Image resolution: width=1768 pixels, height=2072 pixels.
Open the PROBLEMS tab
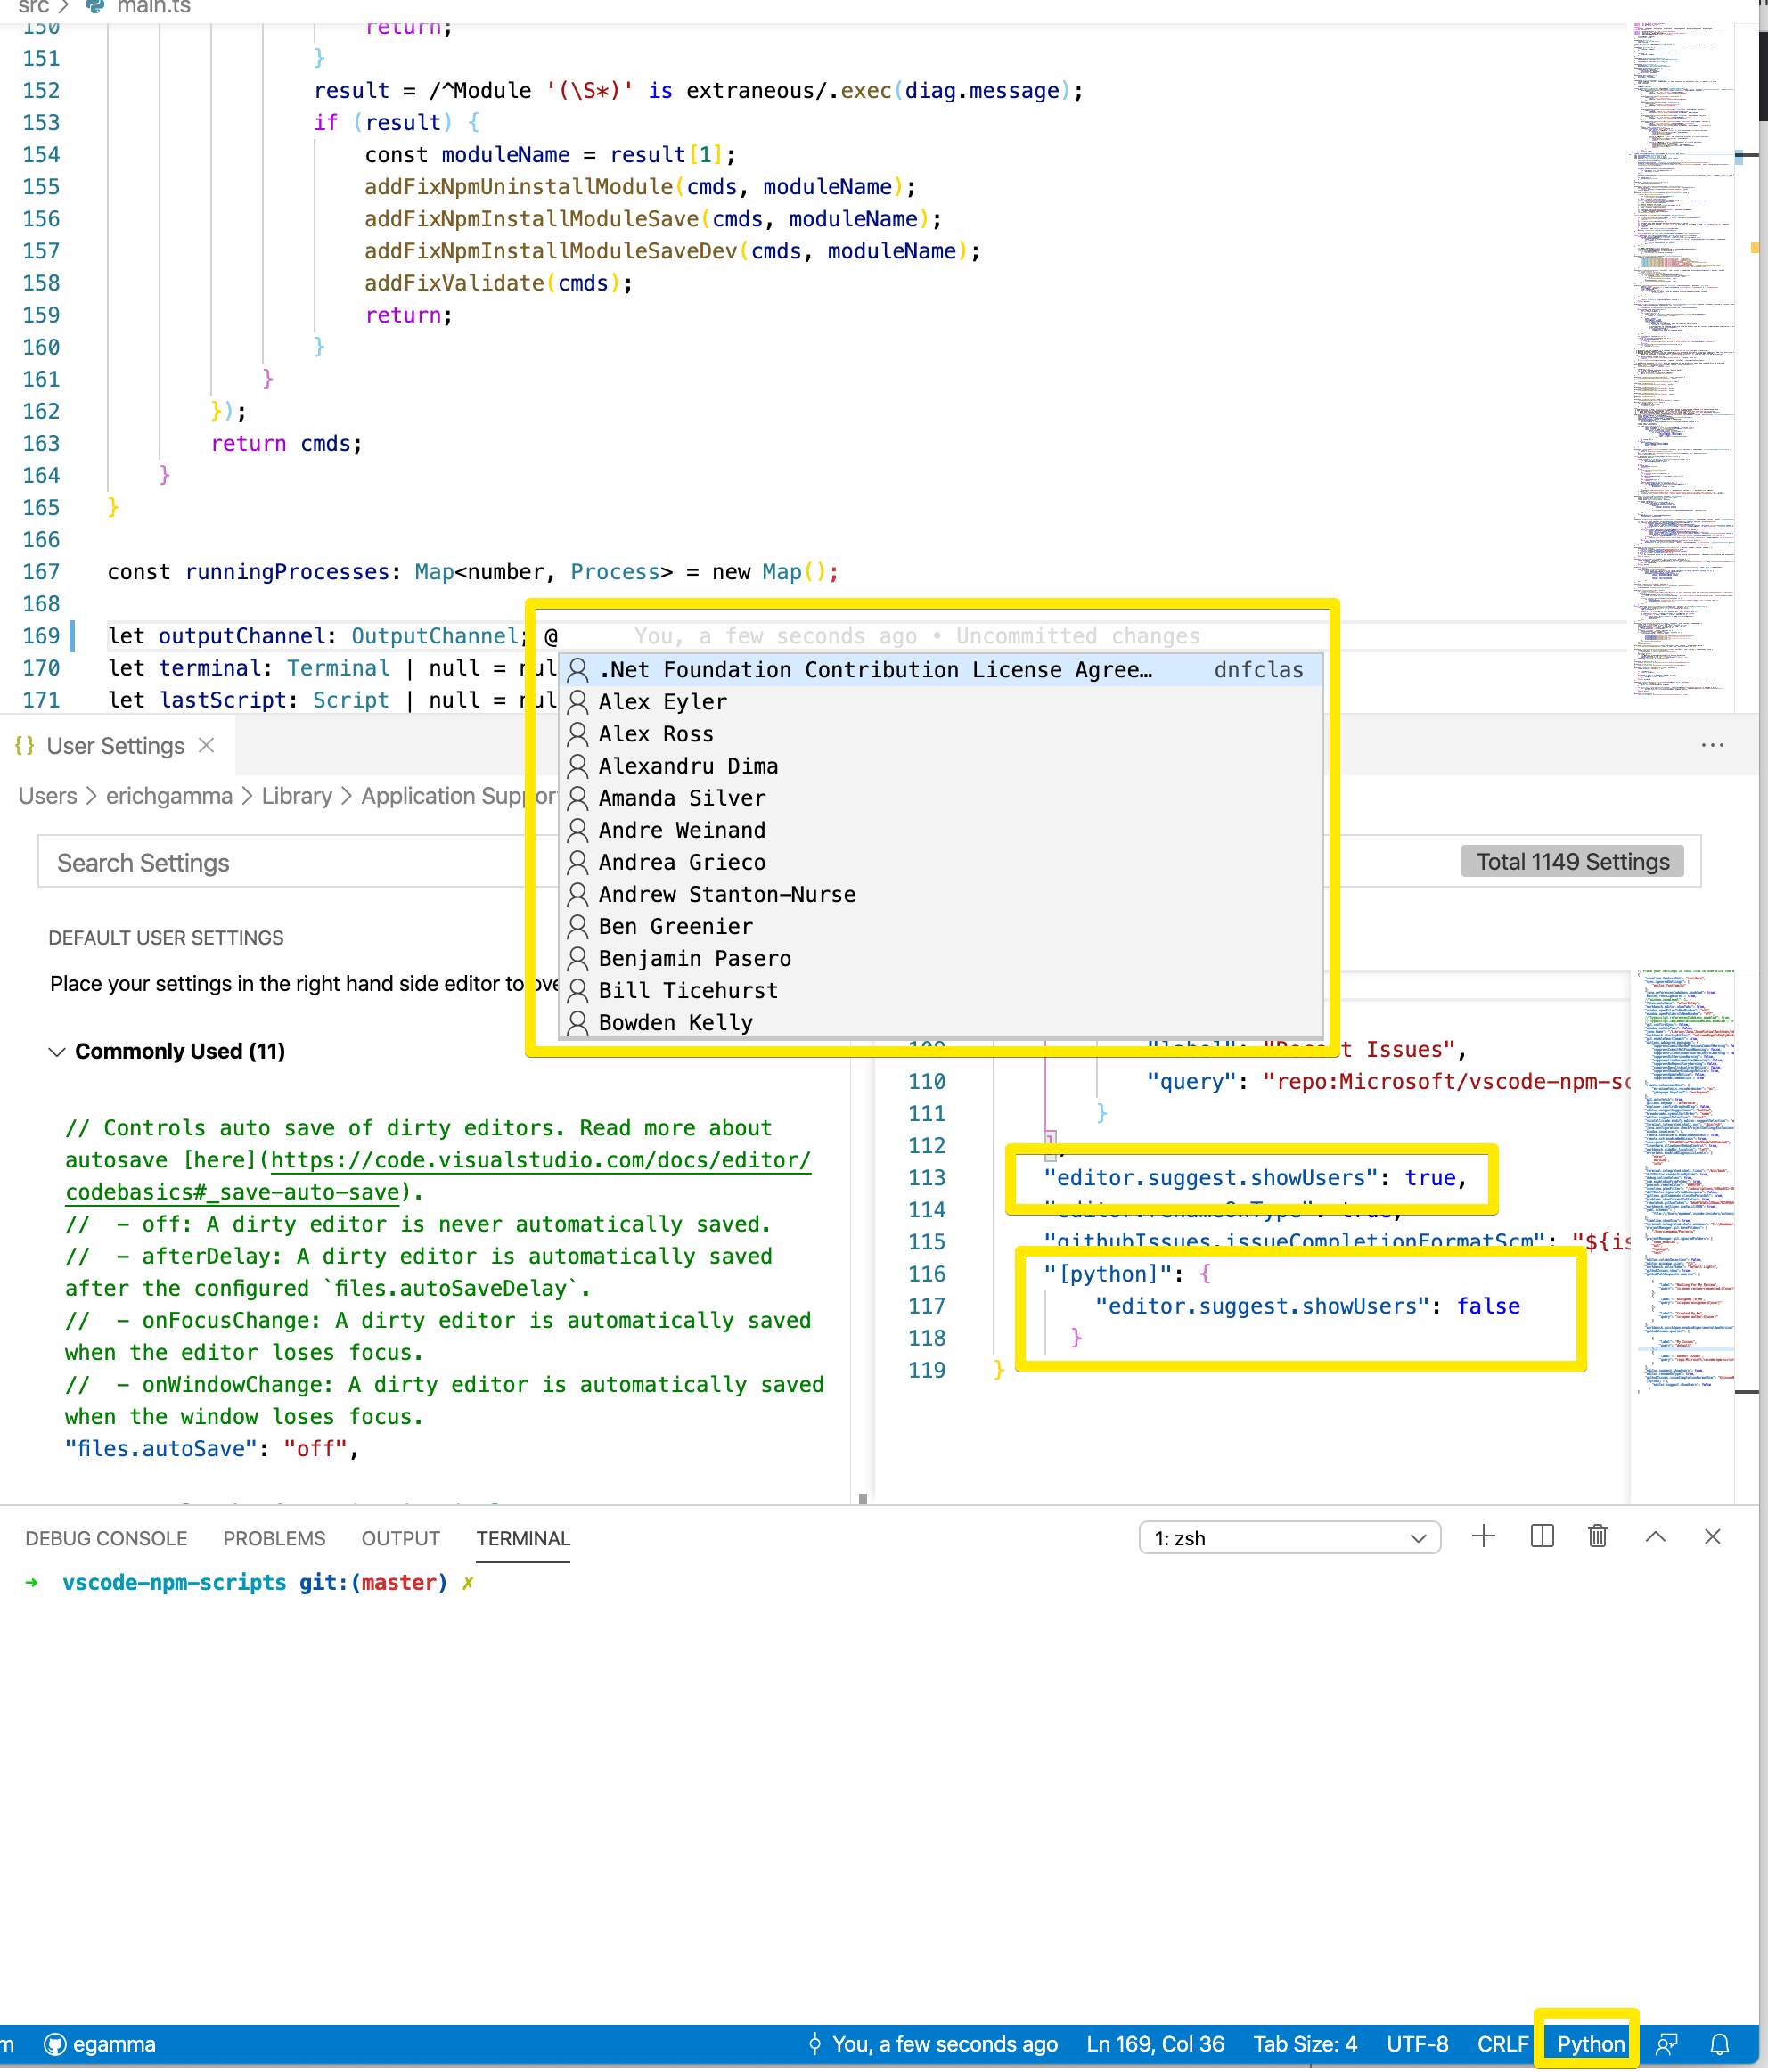click(274, 1538)
